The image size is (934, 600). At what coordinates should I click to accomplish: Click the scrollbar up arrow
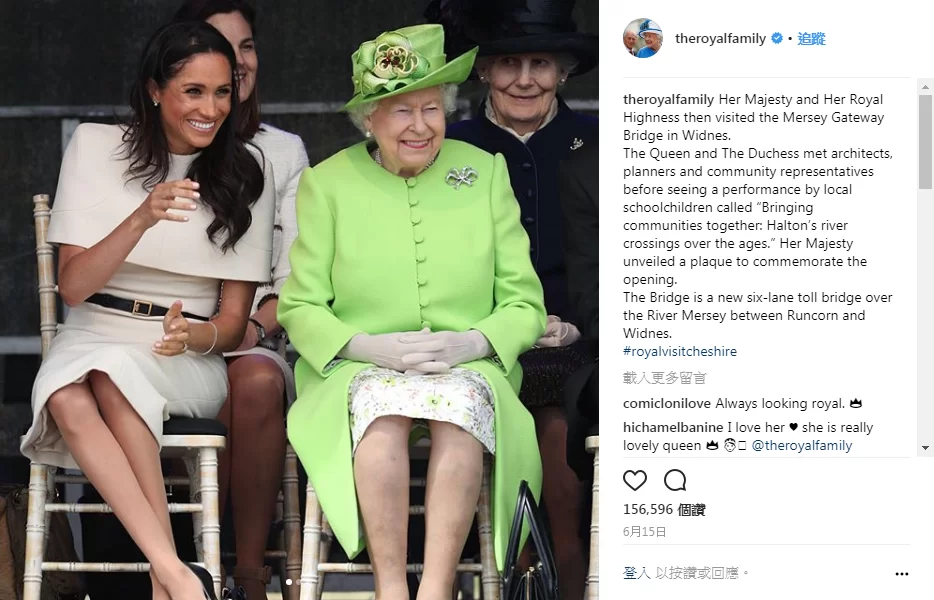tap(925, 87)
